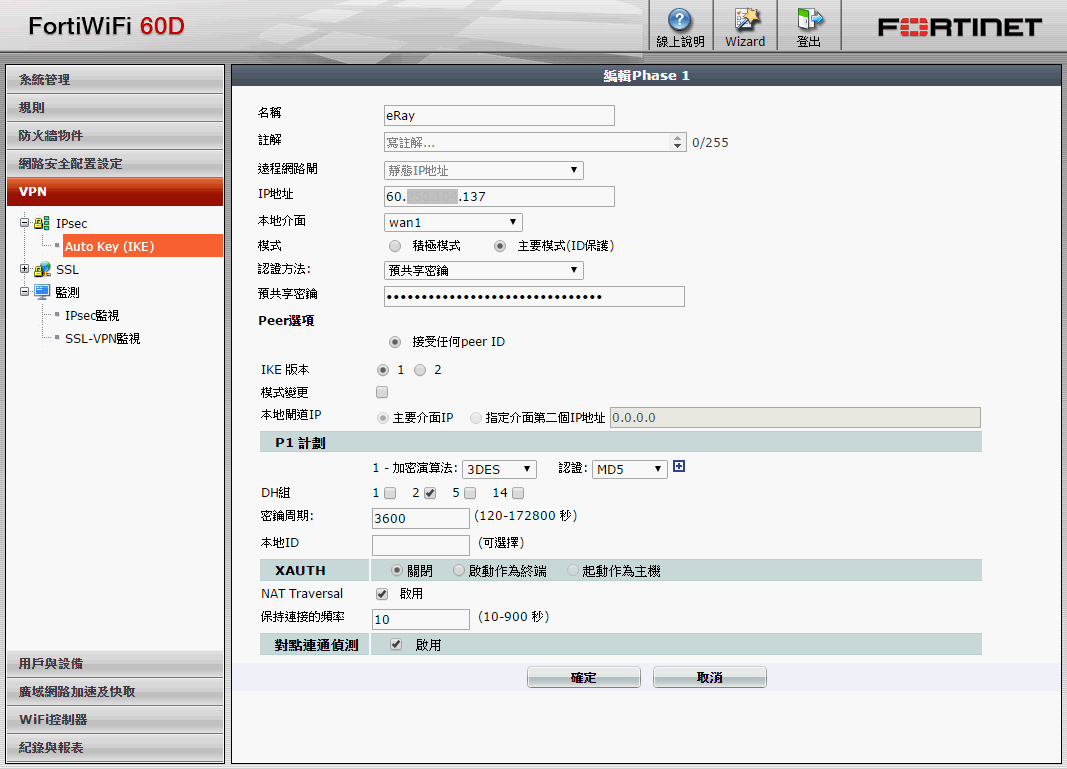Check DH group 1 checkbox
The width and height of the screenshot is (1067, 769).
(x=390, y=493)
